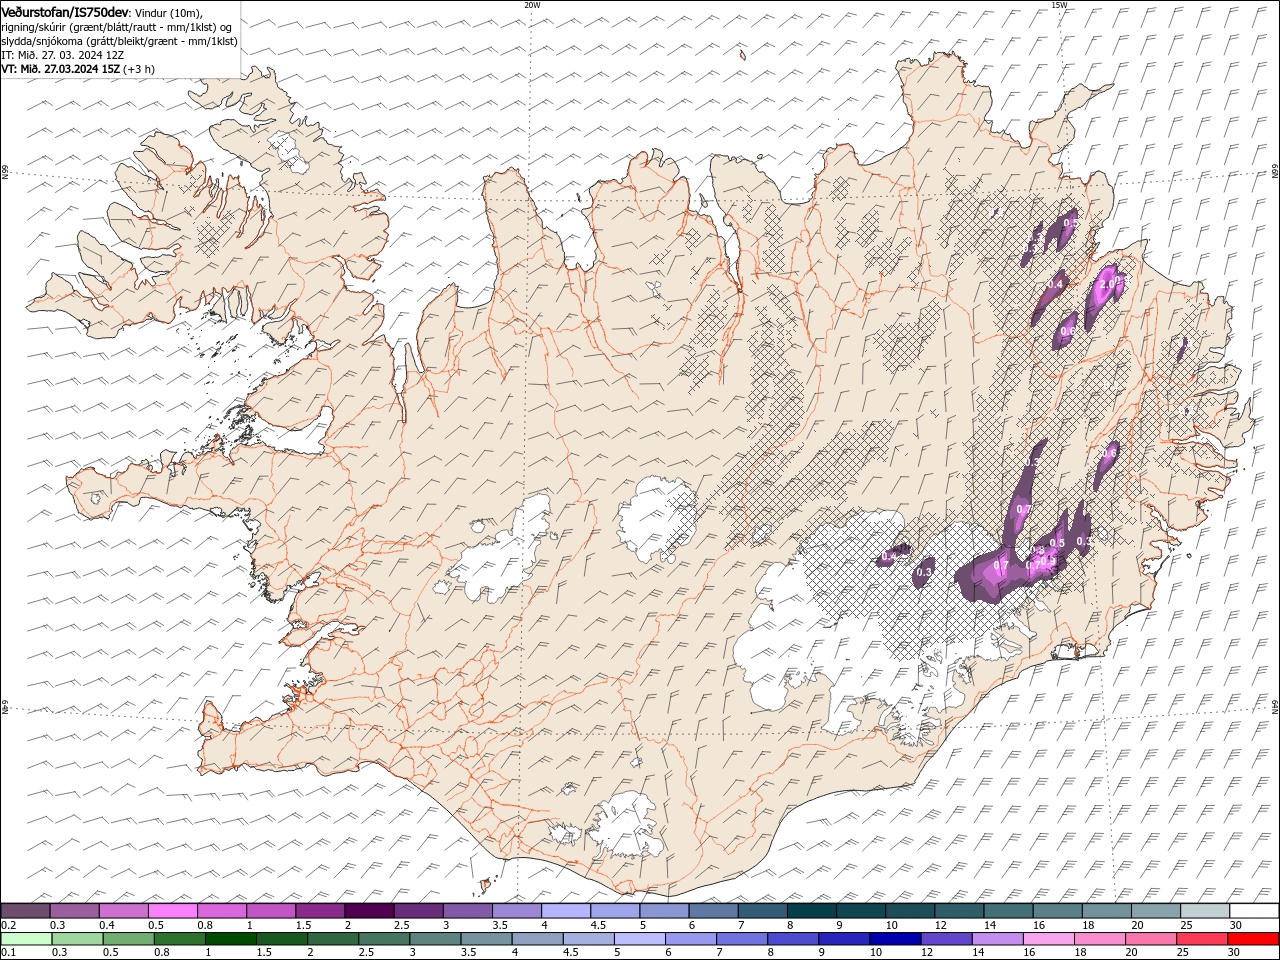Click the 0.1 label in the rain legend
1280x960 pixels.
coord(8,953)
